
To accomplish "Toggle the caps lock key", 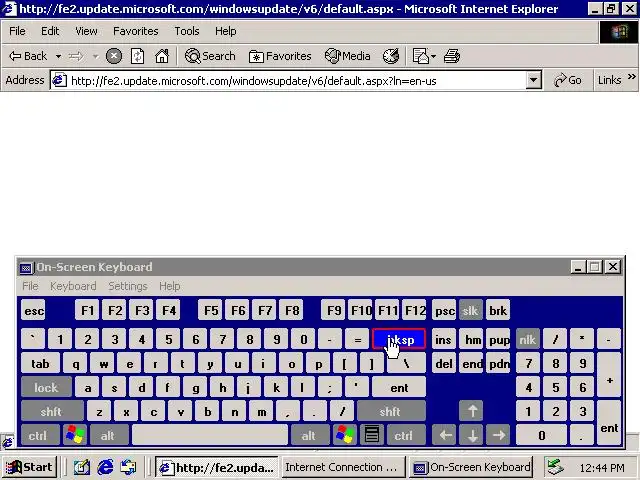I will point(46,387).
